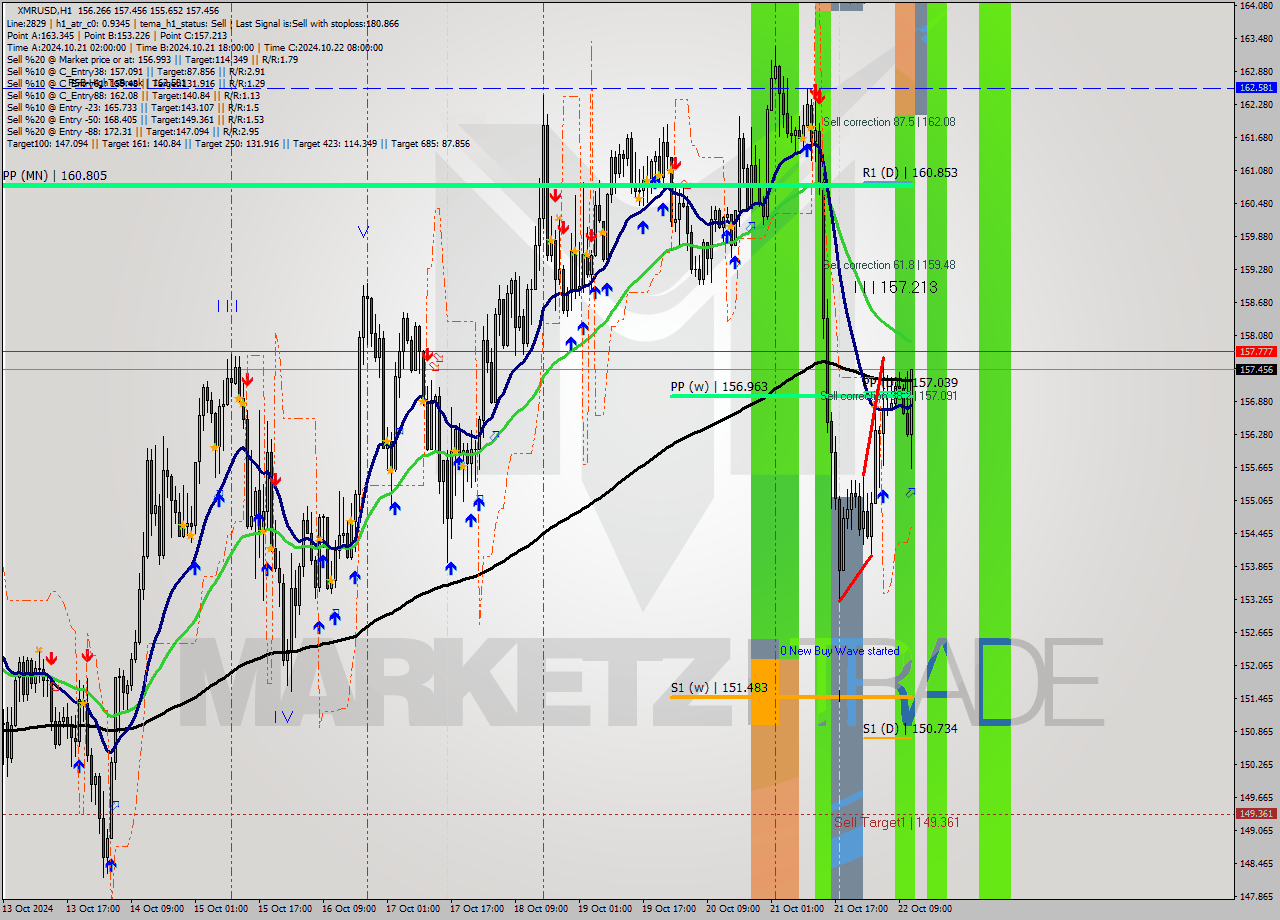Click the R1 (D) | 160.853 label
Viewport: 1280px width, 920px height.
910,173
